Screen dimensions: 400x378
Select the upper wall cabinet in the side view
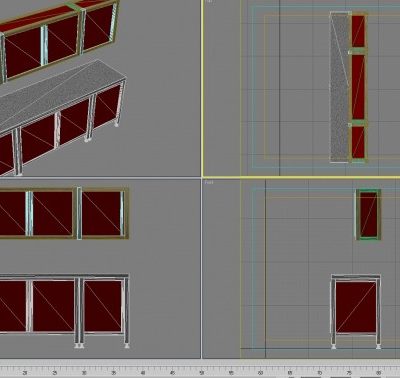click(368, 214)
